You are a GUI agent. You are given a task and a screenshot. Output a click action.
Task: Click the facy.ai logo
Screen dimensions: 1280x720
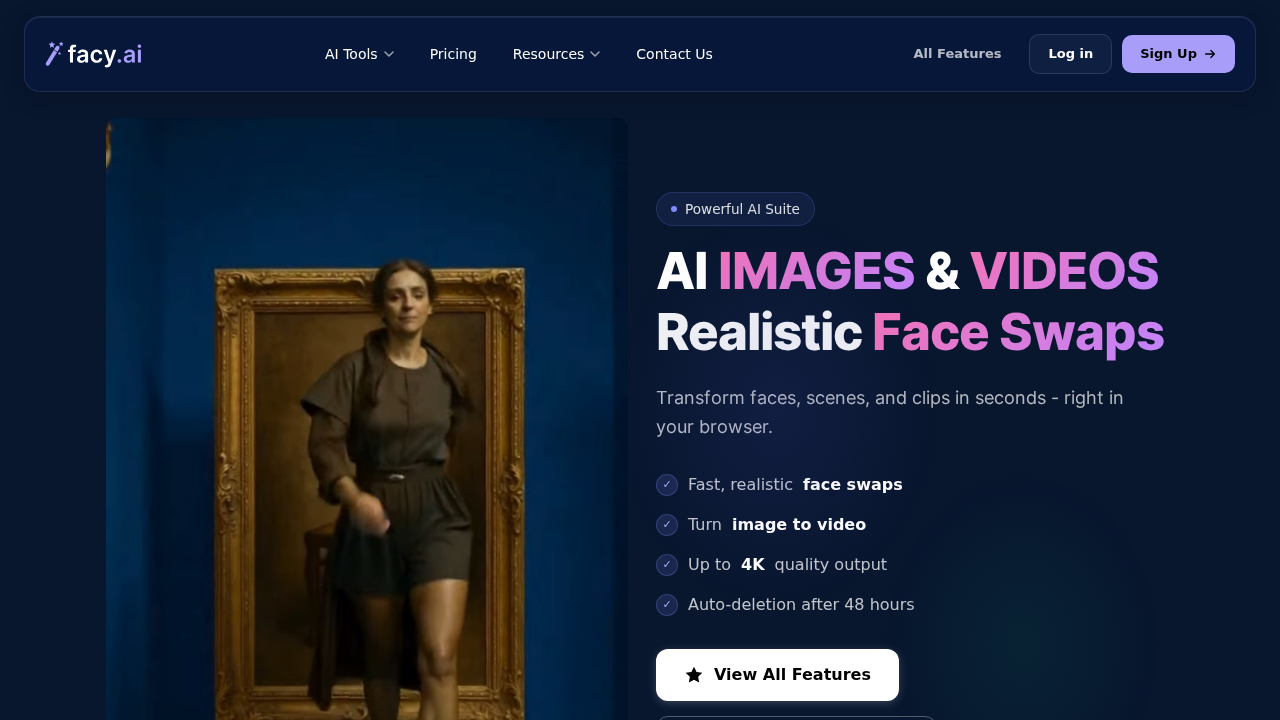pos(94,54)
